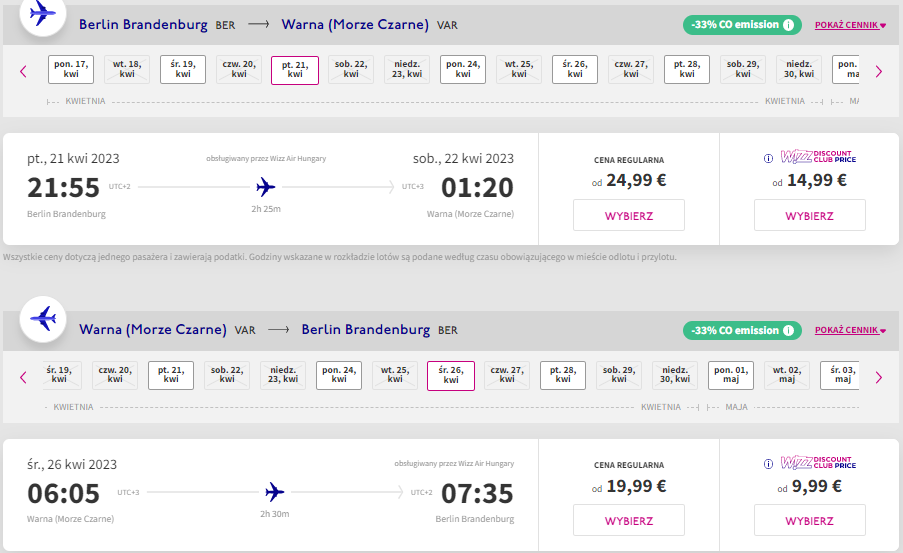Select return date wt. 25, kwi
The width and height of the screenshot is (903, 553).
pyautogui.click(x=395, y=375)
